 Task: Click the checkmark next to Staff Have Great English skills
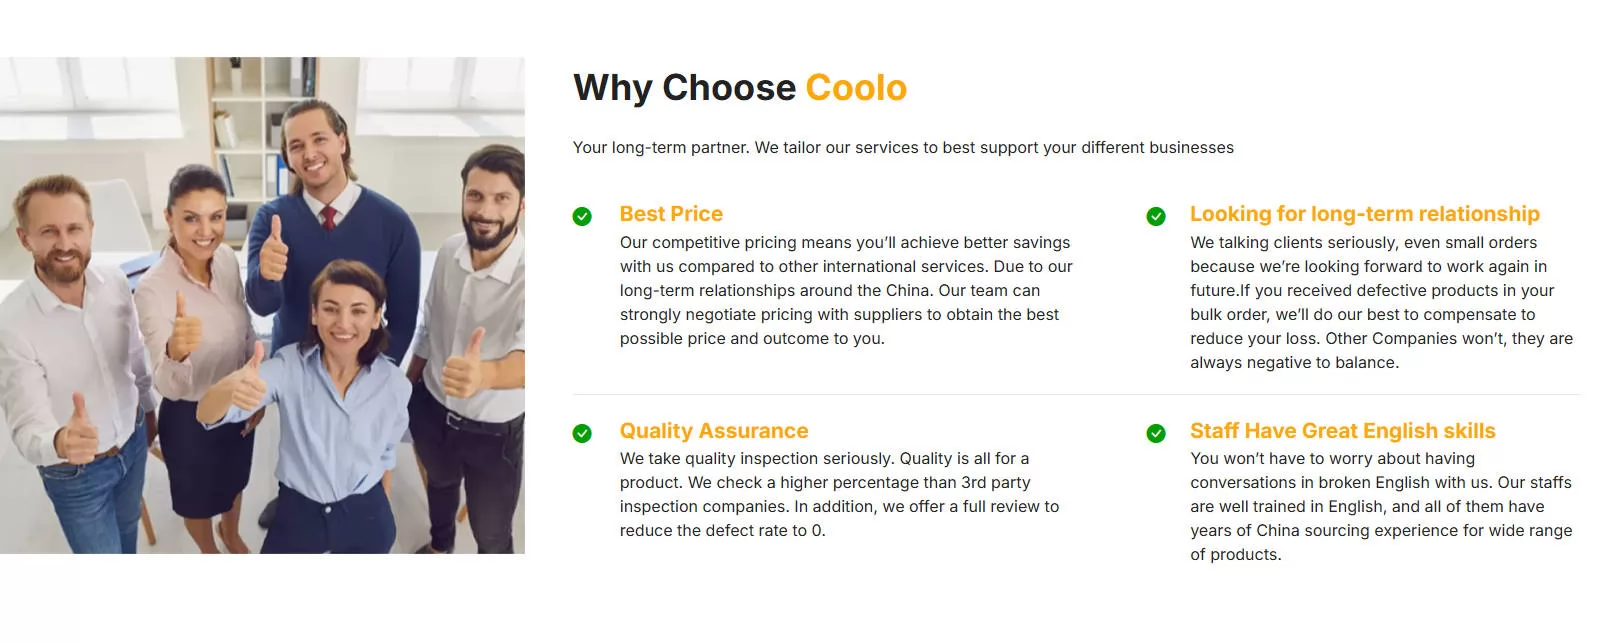coord(1156,433)
